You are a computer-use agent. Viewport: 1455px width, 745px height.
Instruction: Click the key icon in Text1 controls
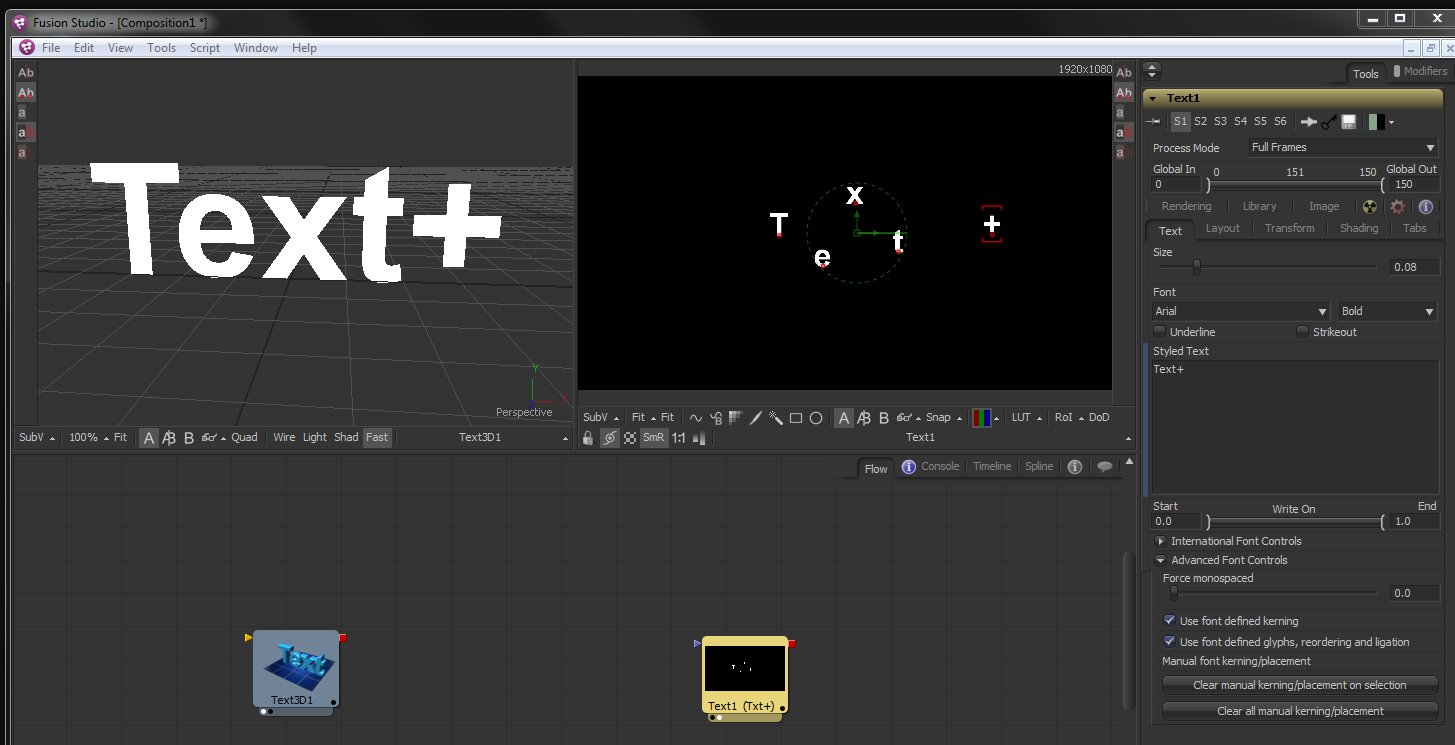(x=1329, y=122)
